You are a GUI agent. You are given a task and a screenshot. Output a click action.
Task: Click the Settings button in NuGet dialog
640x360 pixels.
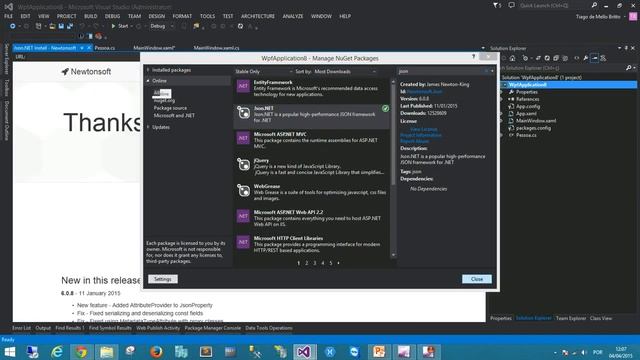(162, 279)
